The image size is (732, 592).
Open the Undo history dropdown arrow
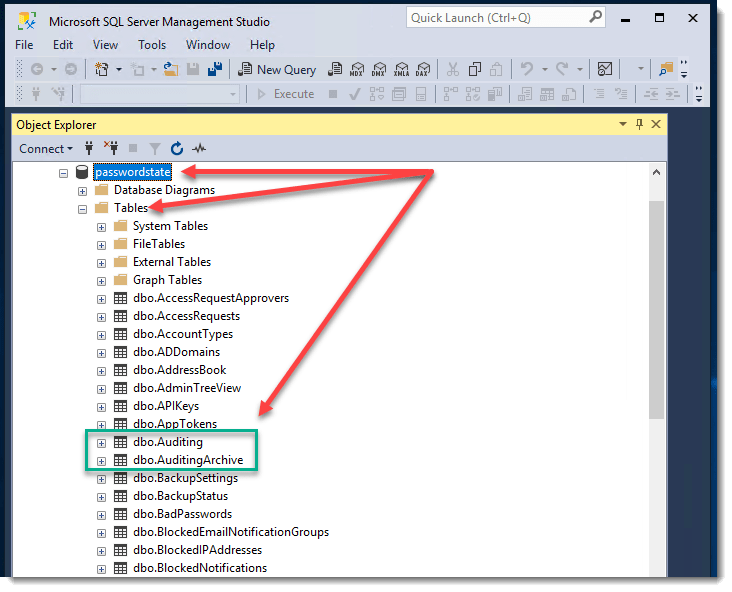pyautogui.click(x=545, y=70)
